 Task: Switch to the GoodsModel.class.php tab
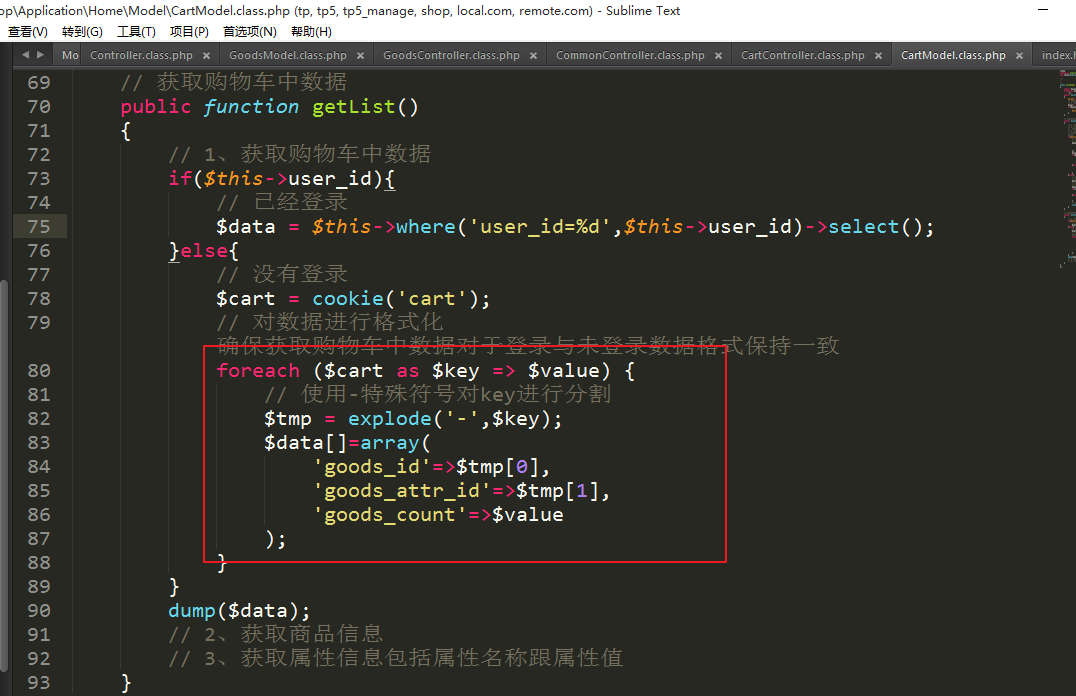287,56
